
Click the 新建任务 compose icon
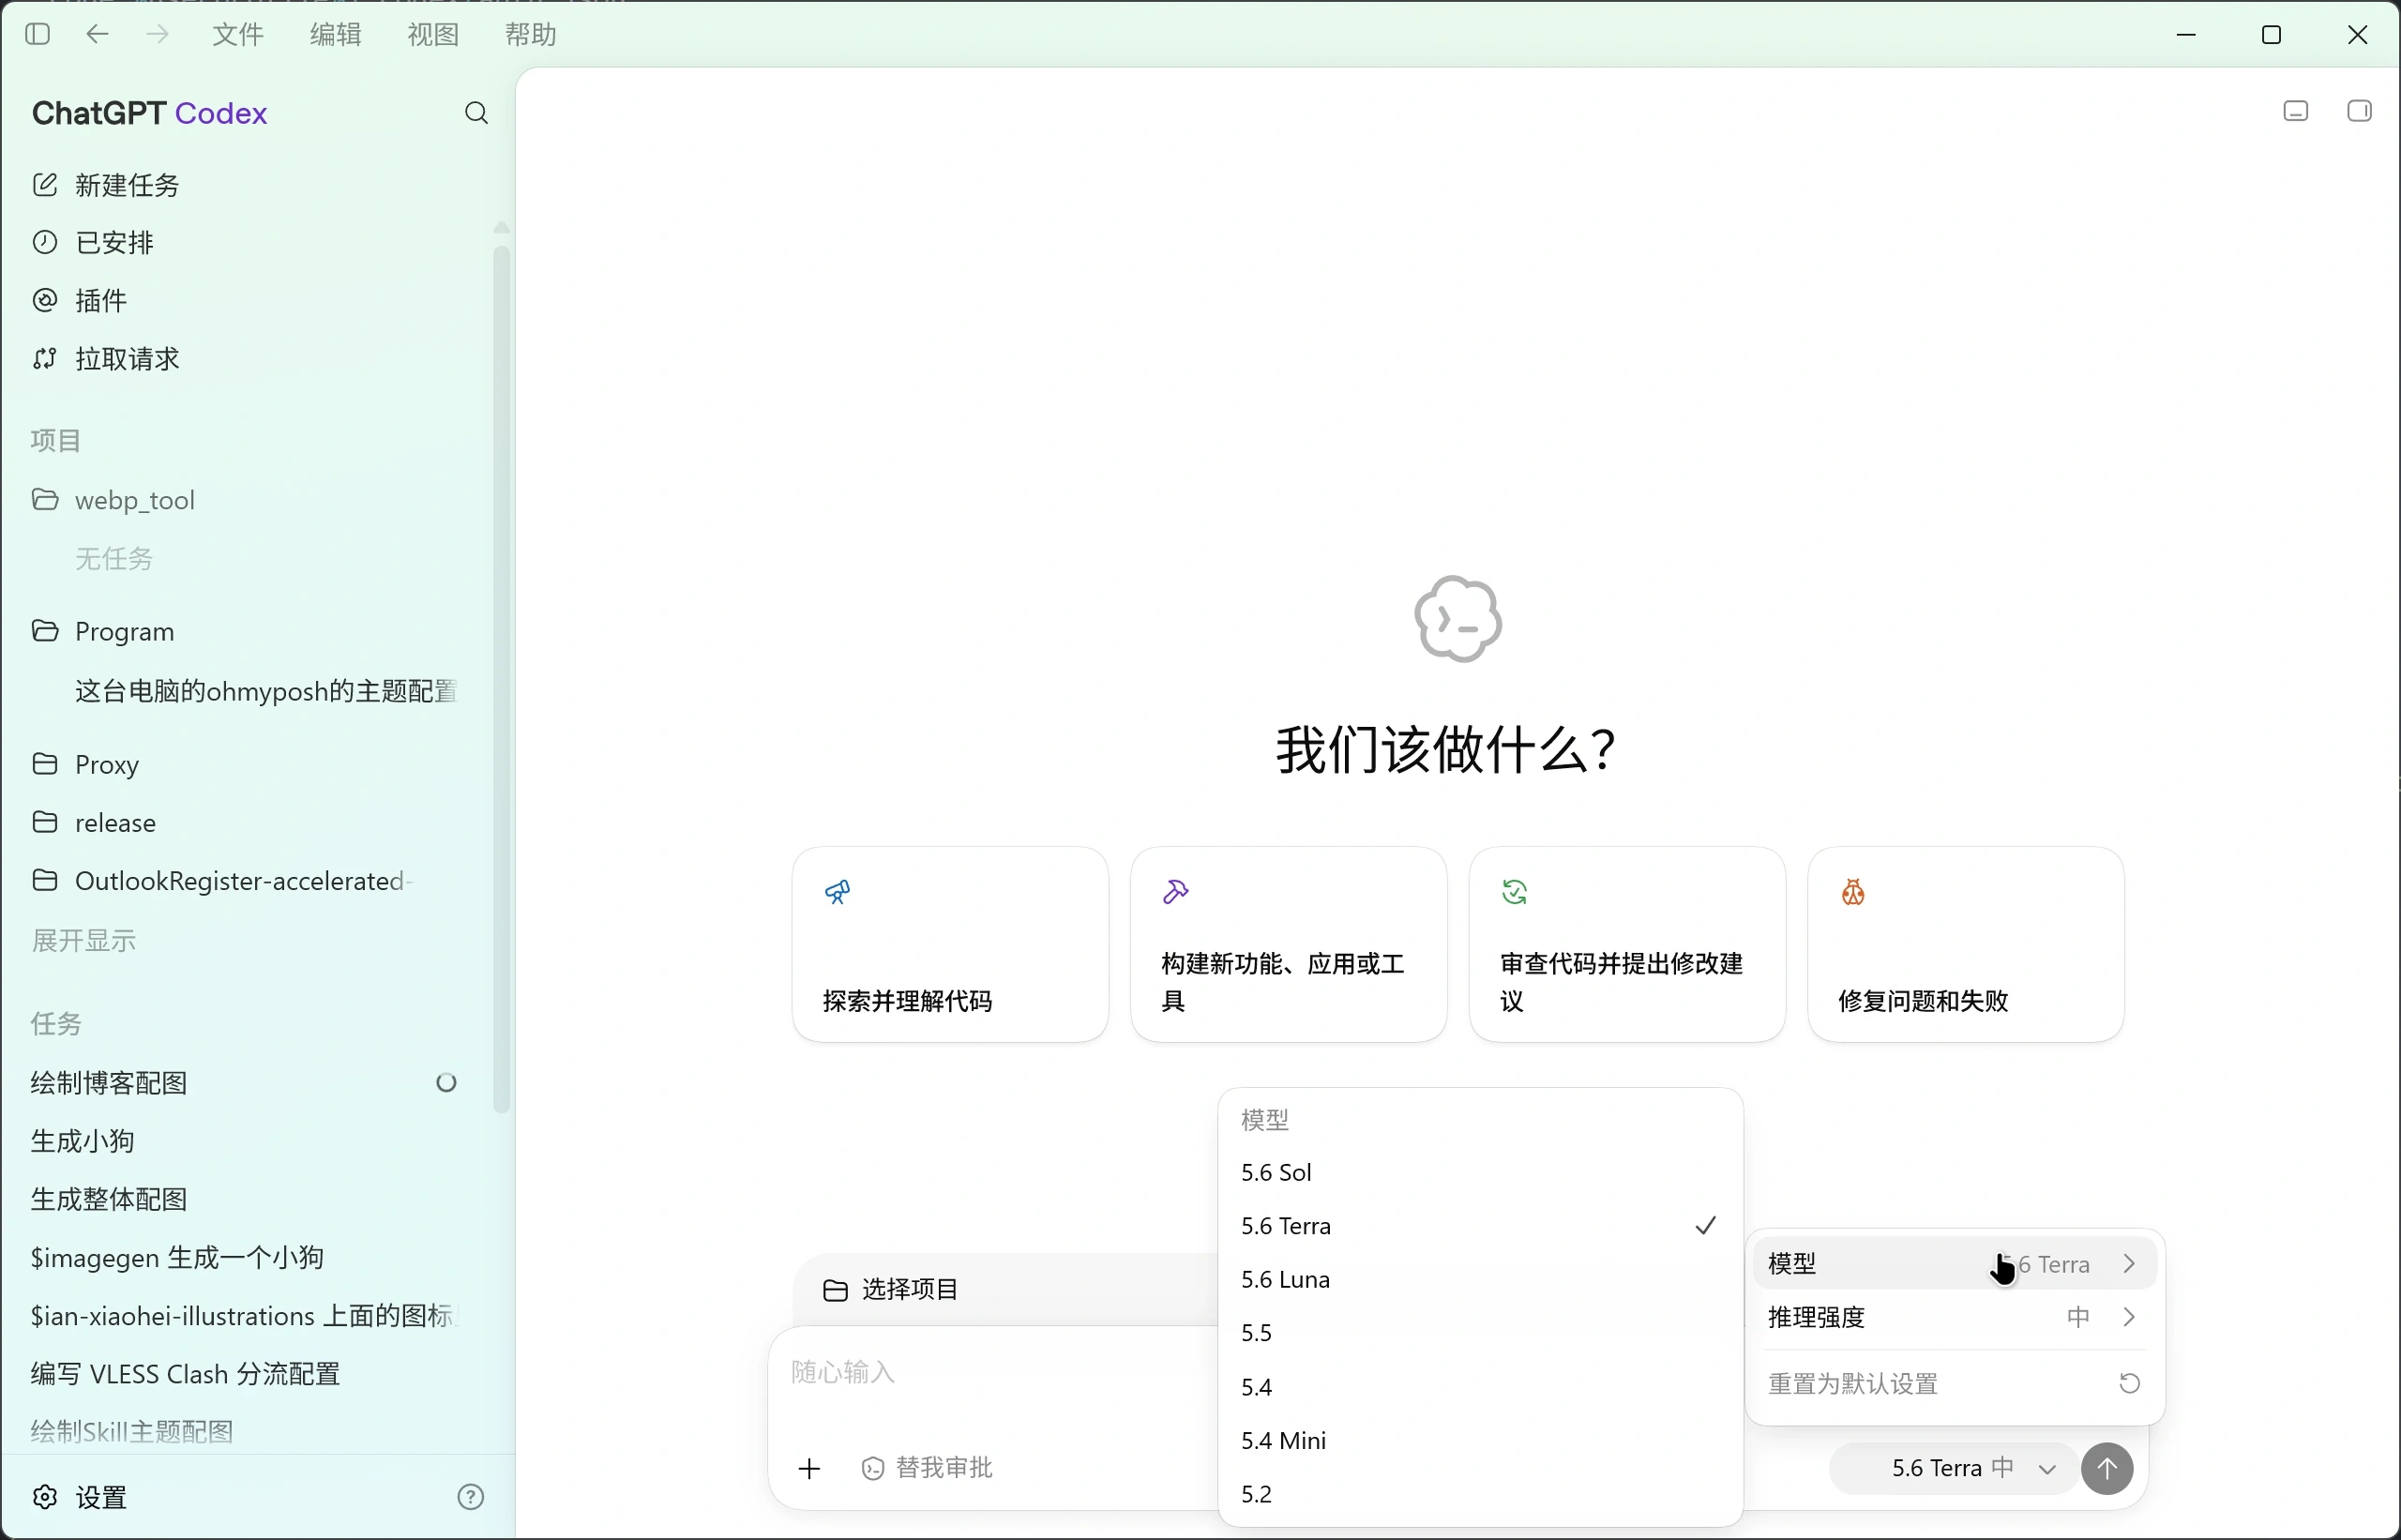[x=45, y=184]
